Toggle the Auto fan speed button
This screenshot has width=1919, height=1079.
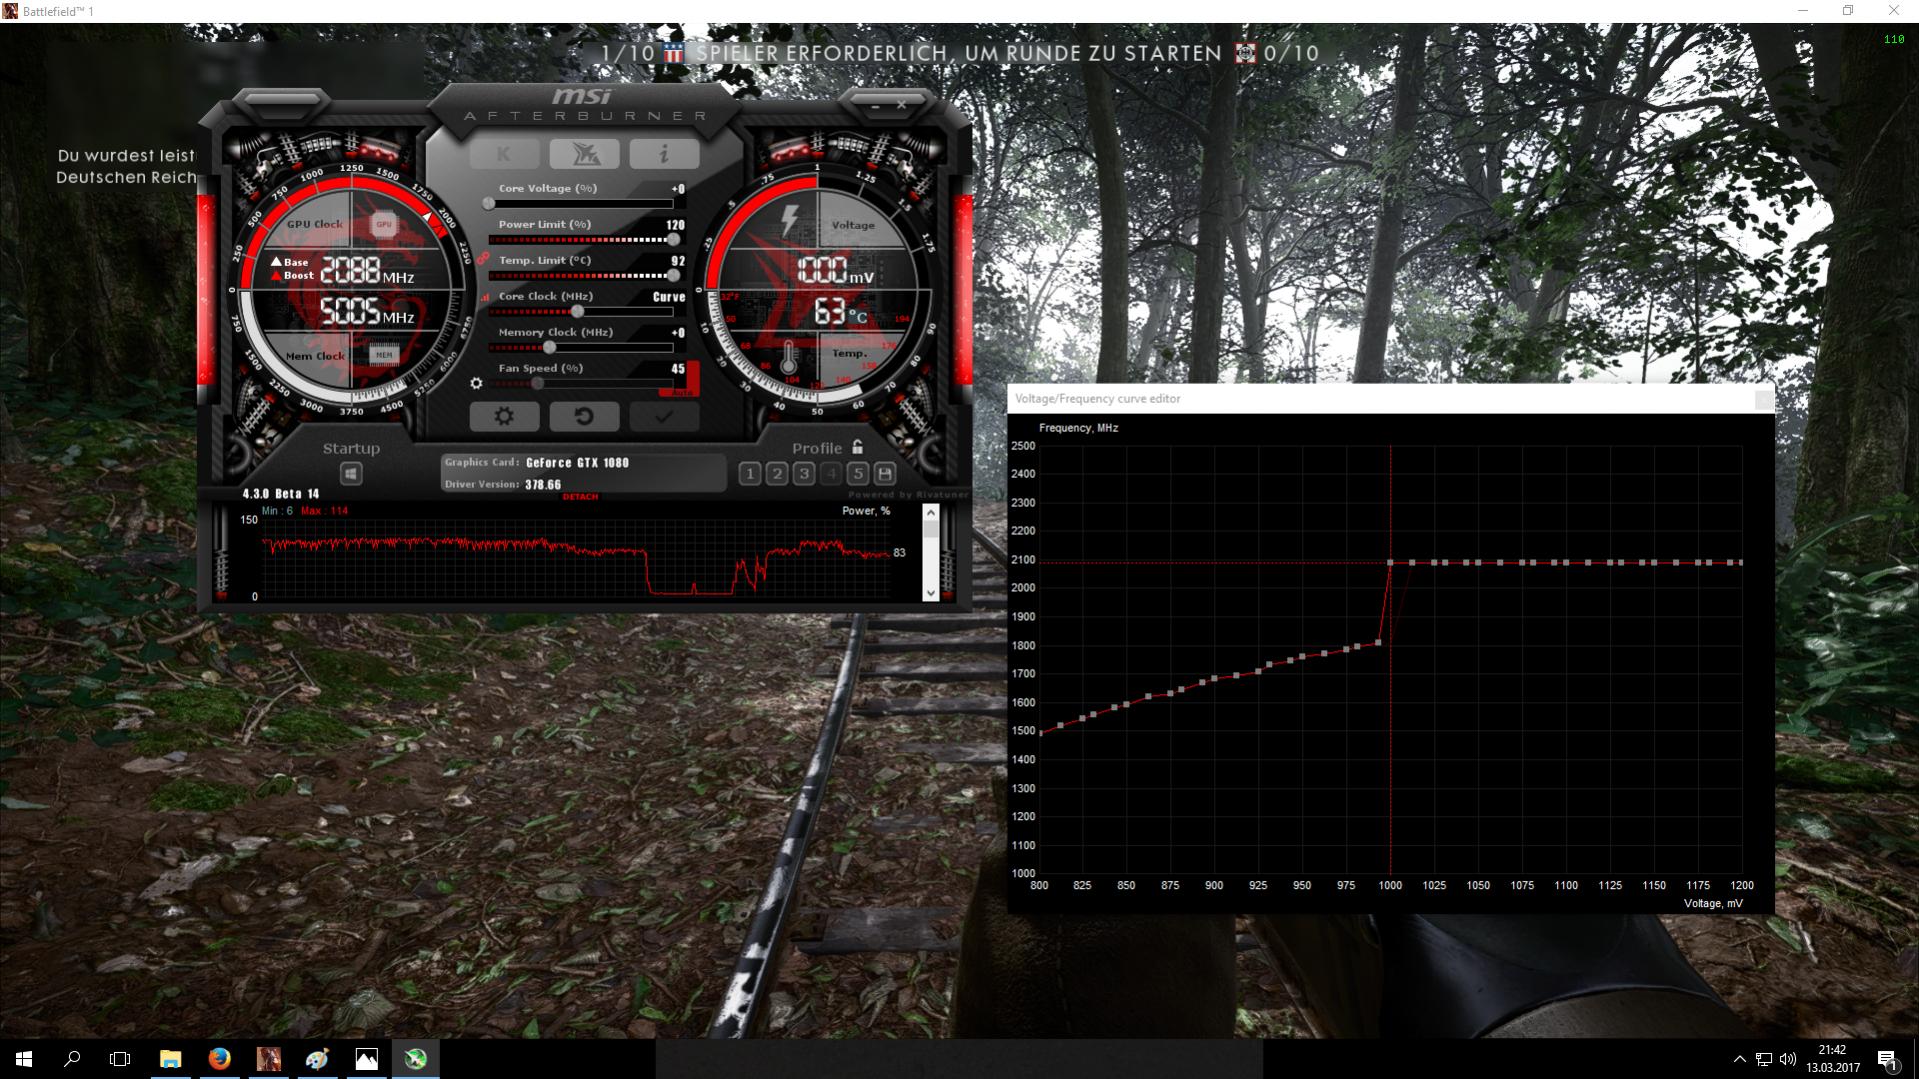682,393
